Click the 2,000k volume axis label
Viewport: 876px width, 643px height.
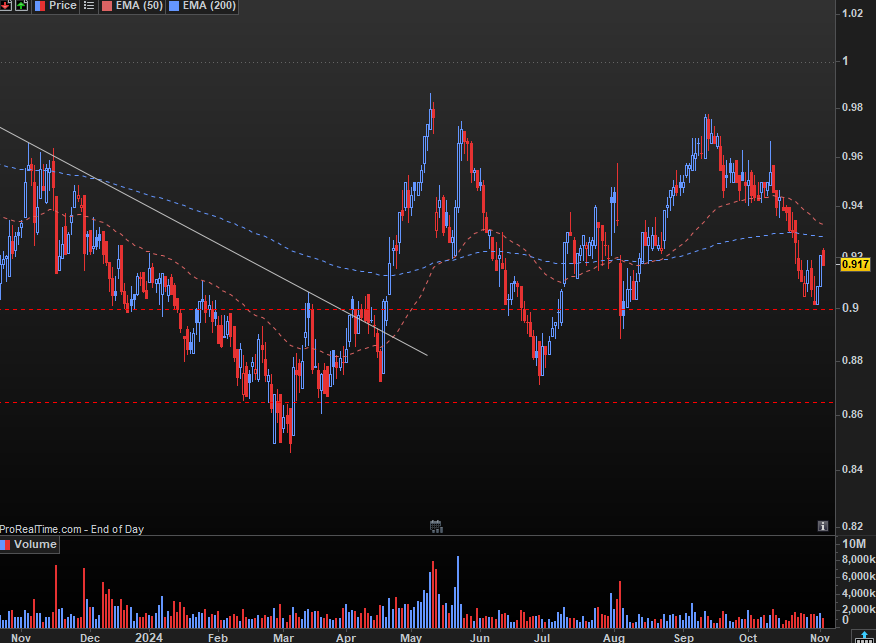(859, 609)
